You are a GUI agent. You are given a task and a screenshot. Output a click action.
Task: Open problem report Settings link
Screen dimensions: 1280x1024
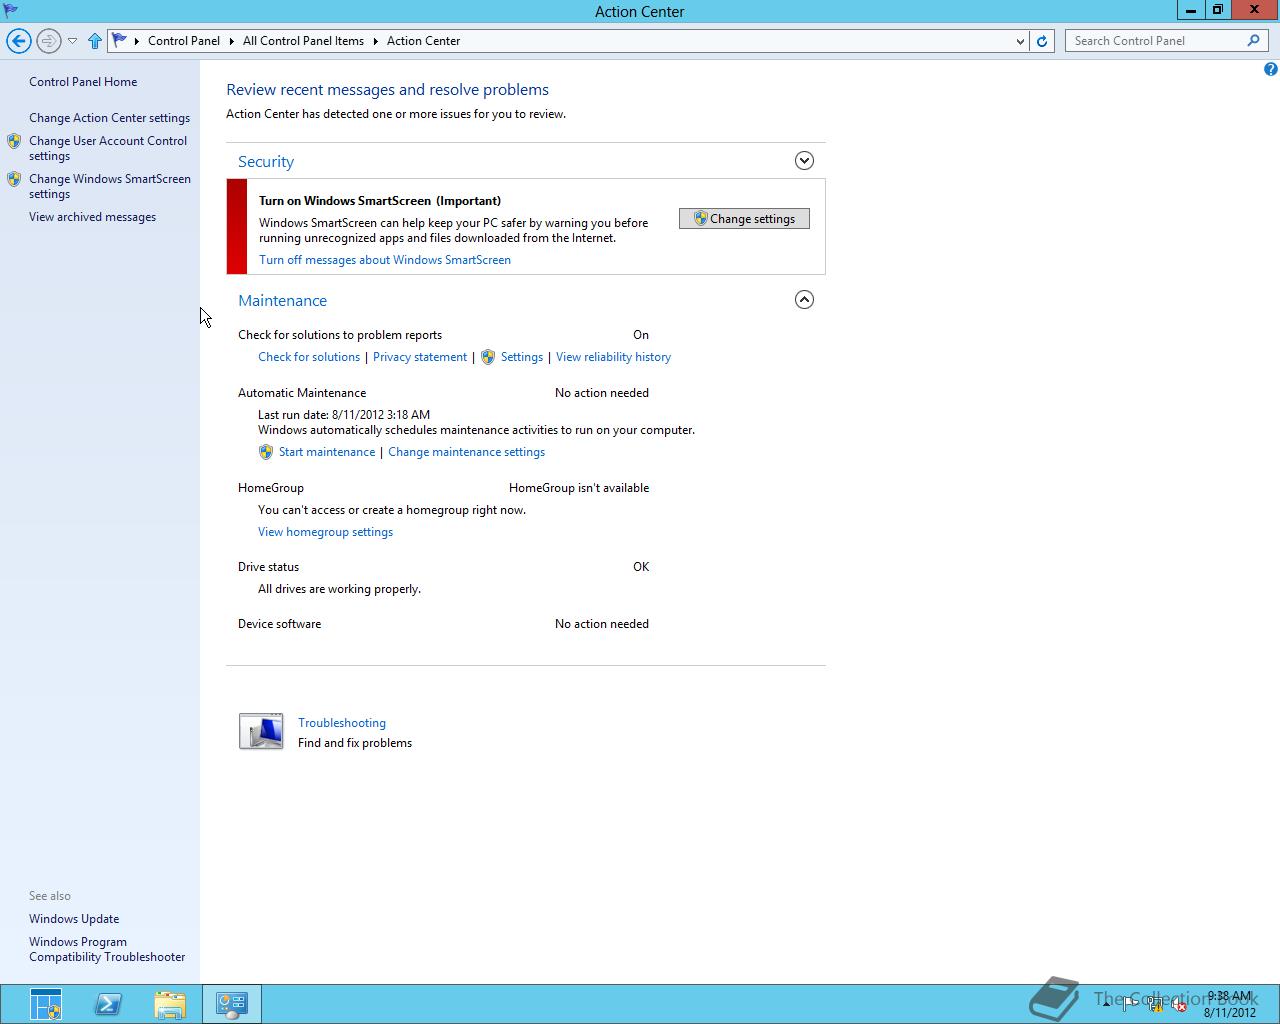pyautogui.click(x=522, y=357)
